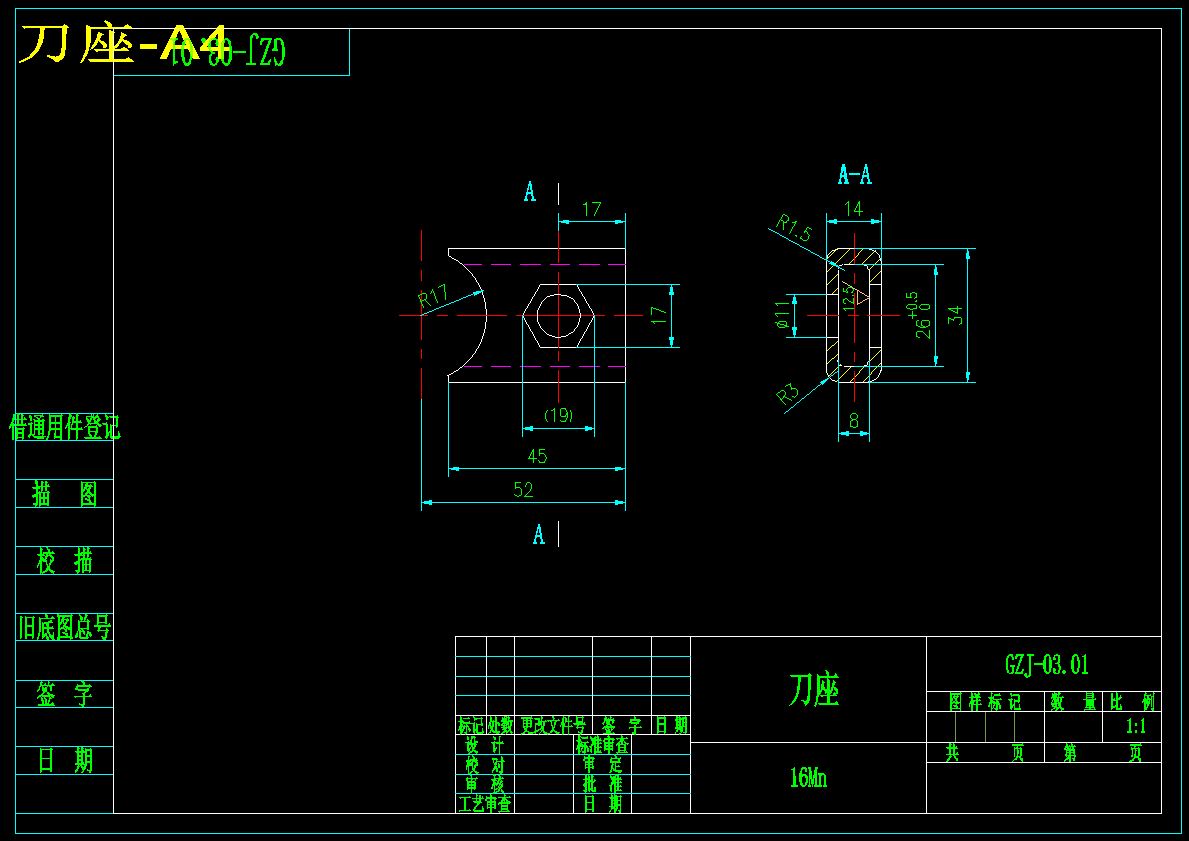Select the '借通用件登记' sidebar label
Image resolution: width=1189 pixels, height=841 pixels.
click(64, 428)
